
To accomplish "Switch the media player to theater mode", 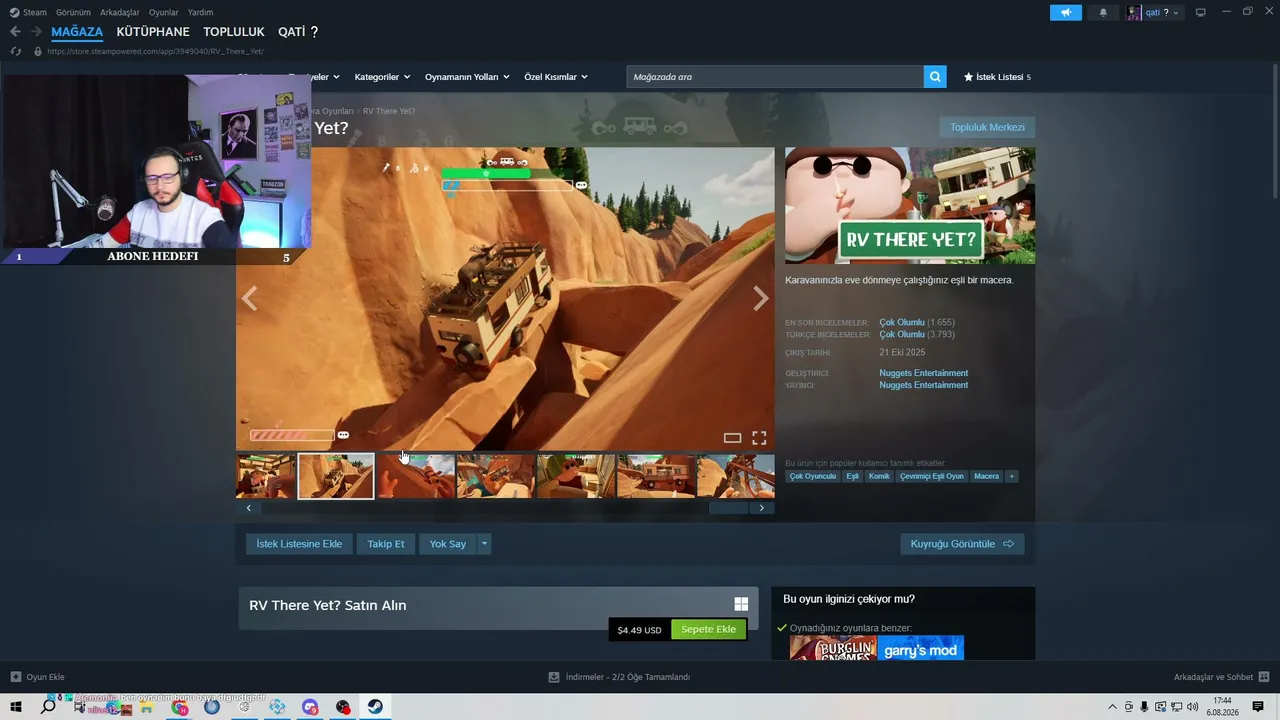I will 732,438.
